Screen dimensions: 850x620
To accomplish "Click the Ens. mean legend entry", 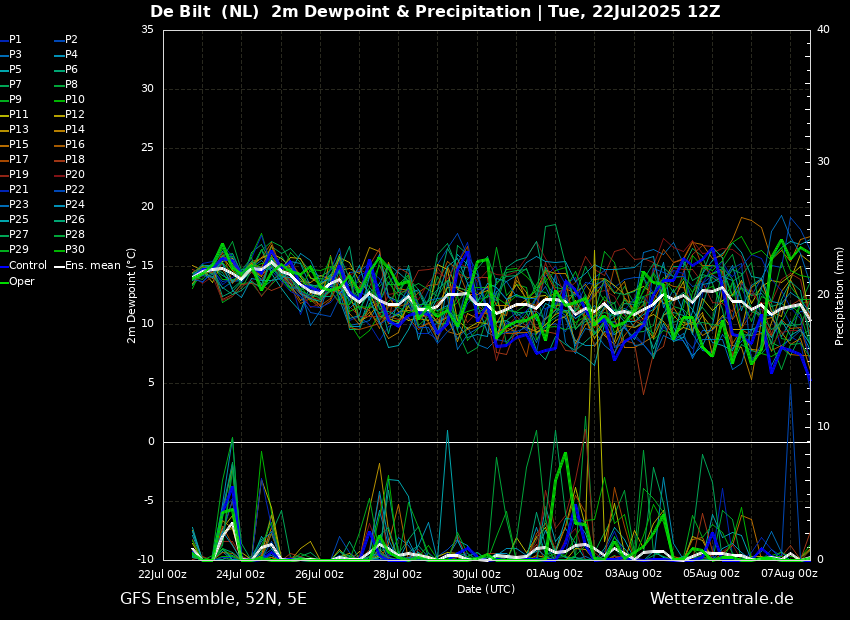I will [x=88, y=266].
